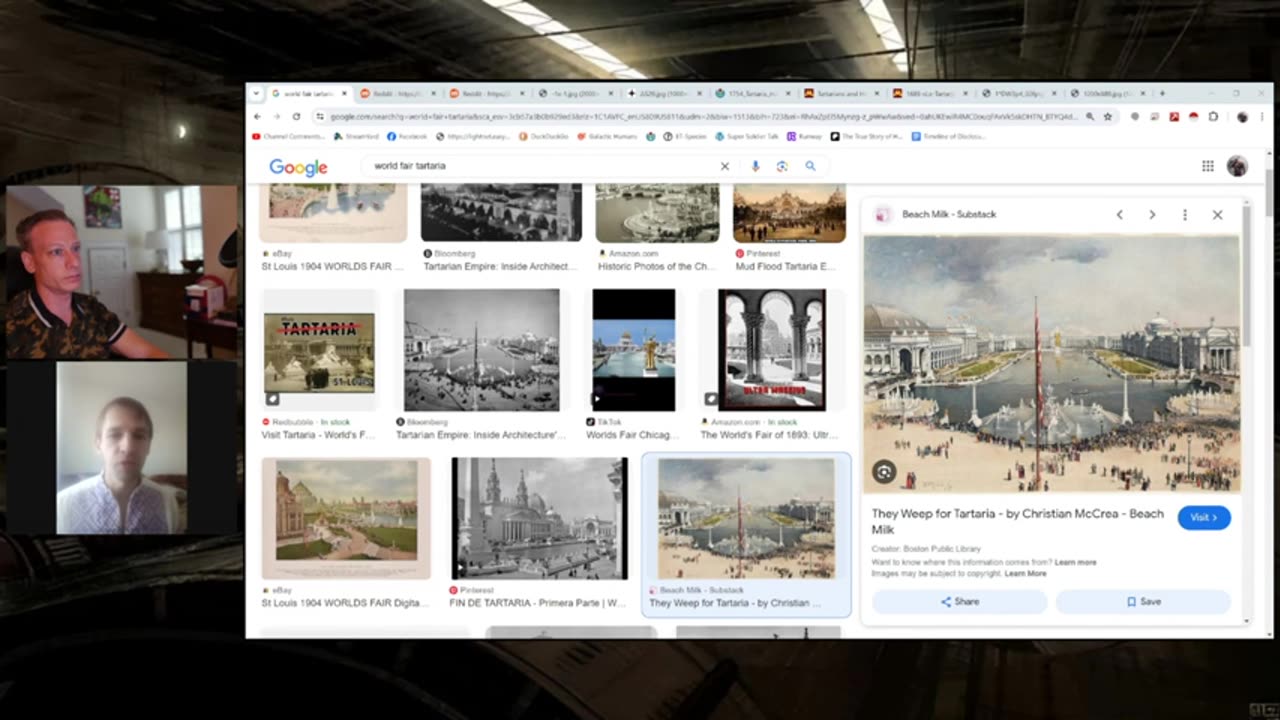Image resolution: width=1280 pixels, height=720 pixels.
Task: Switch to the 'Tartarians and...' tab
Action: tap(843, 93)
